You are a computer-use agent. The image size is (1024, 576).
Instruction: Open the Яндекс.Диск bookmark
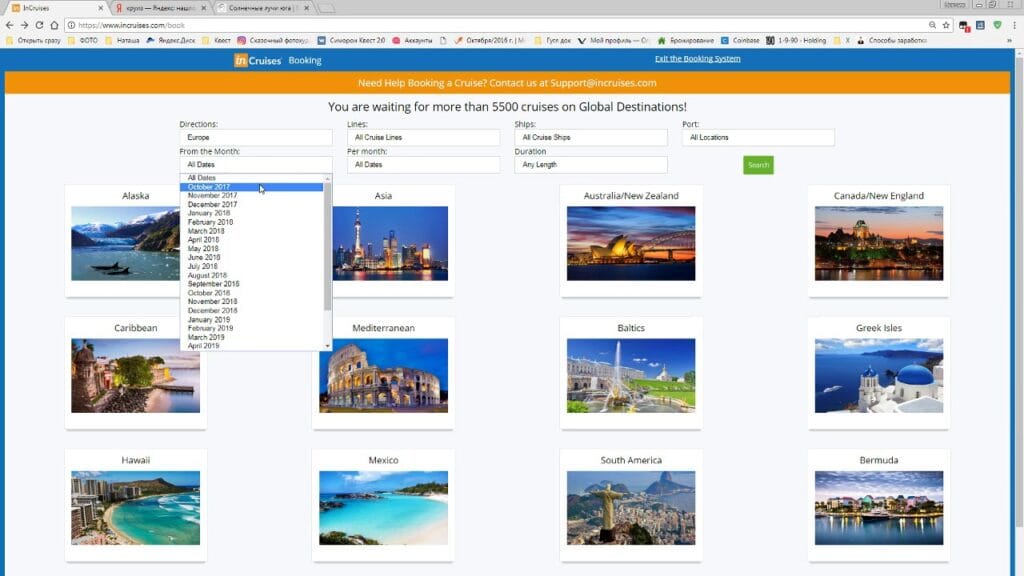(x=174, y=41)
